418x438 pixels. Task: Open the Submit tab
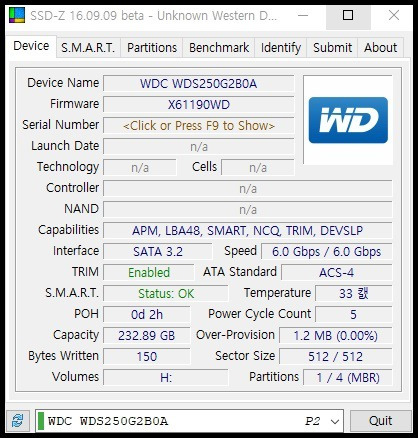[x=332, y=47]
